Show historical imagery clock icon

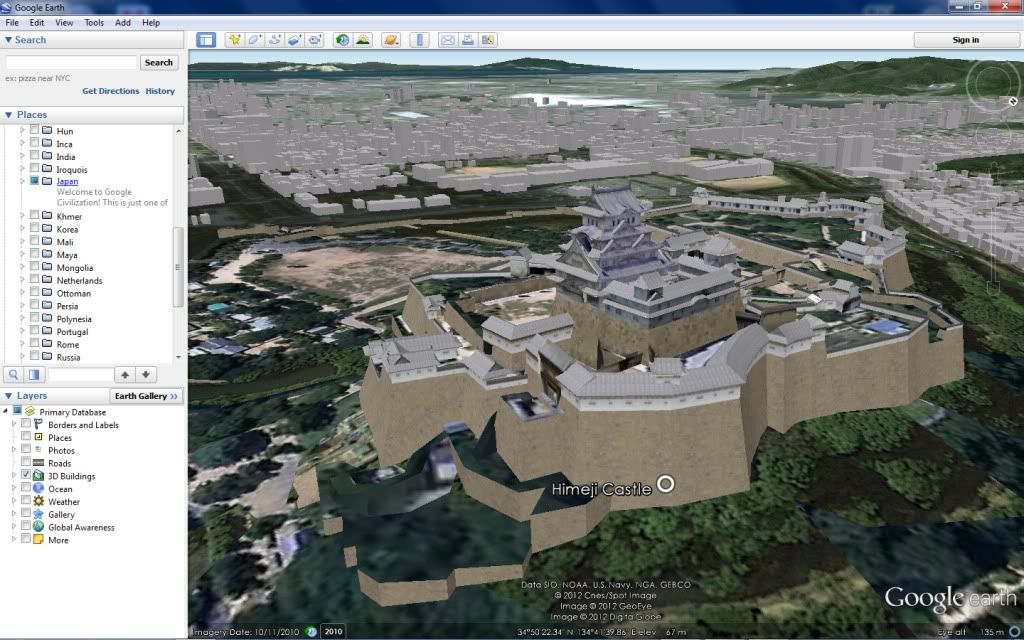click(x=342, y=40)
